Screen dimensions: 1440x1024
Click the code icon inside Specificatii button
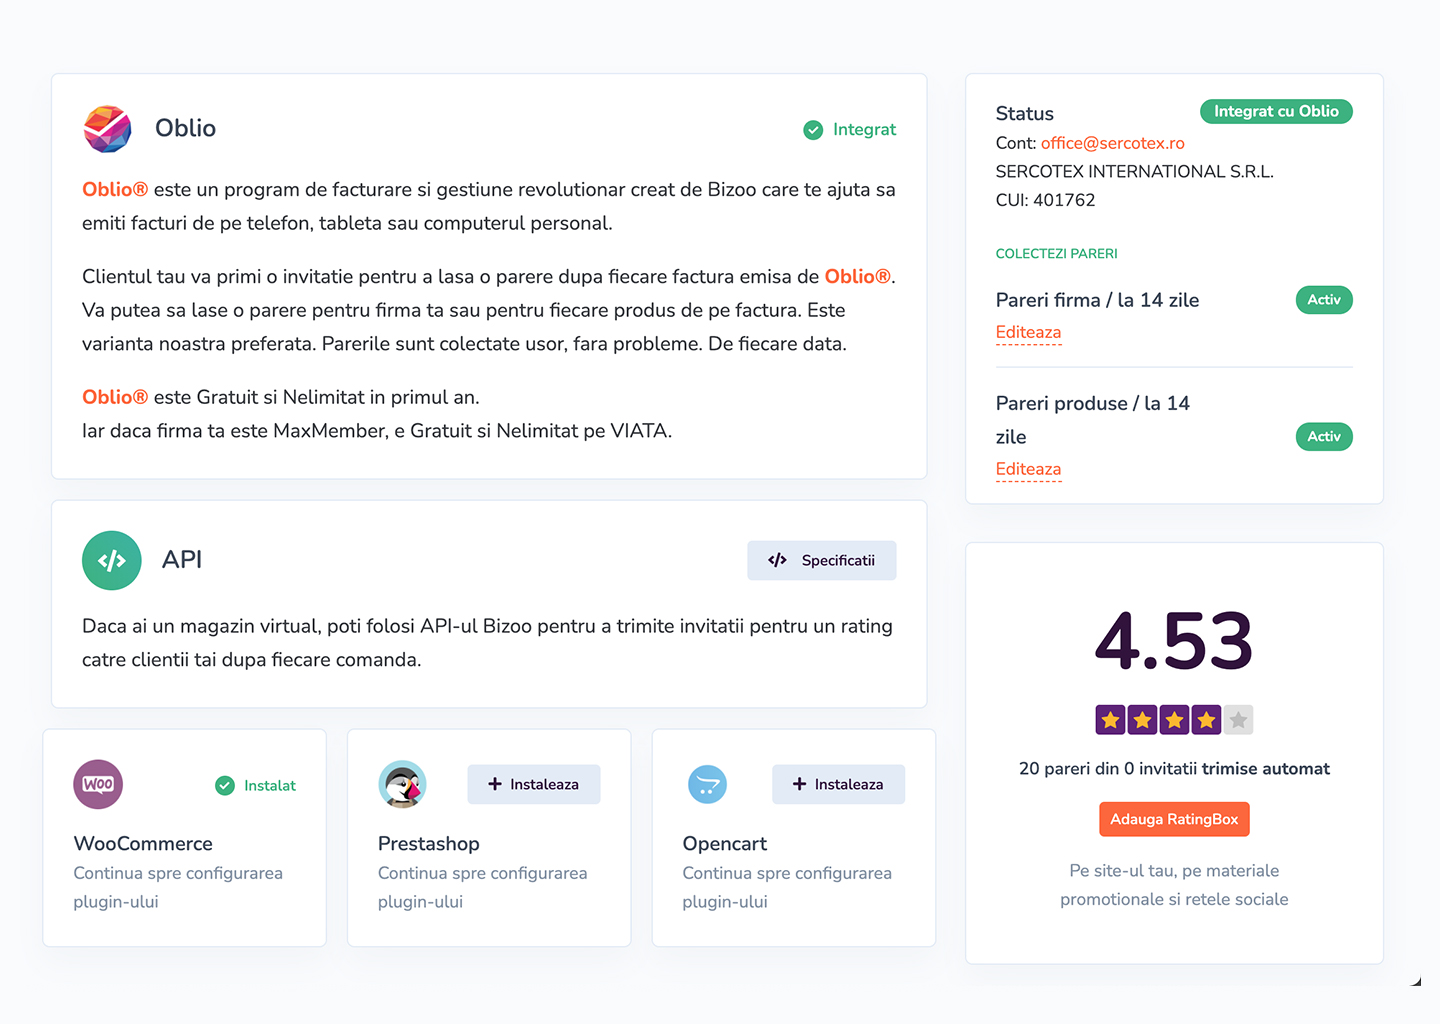[x=777, y=560]
